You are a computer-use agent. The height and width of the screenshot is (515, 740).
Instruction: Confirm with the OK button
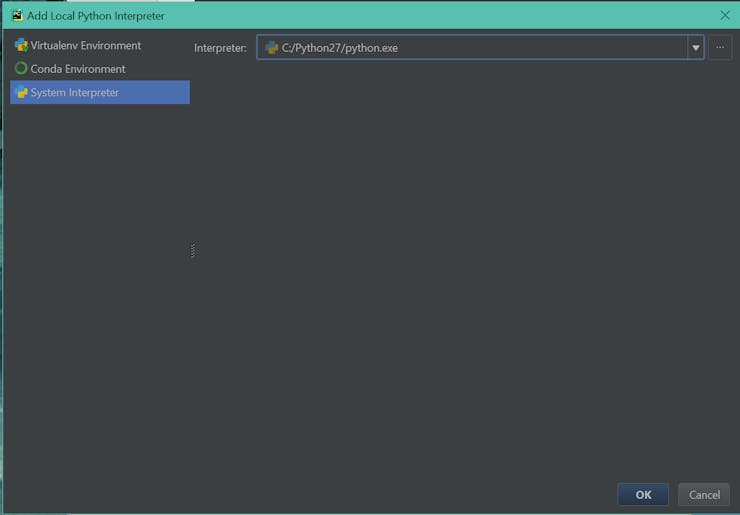(643, 495)
